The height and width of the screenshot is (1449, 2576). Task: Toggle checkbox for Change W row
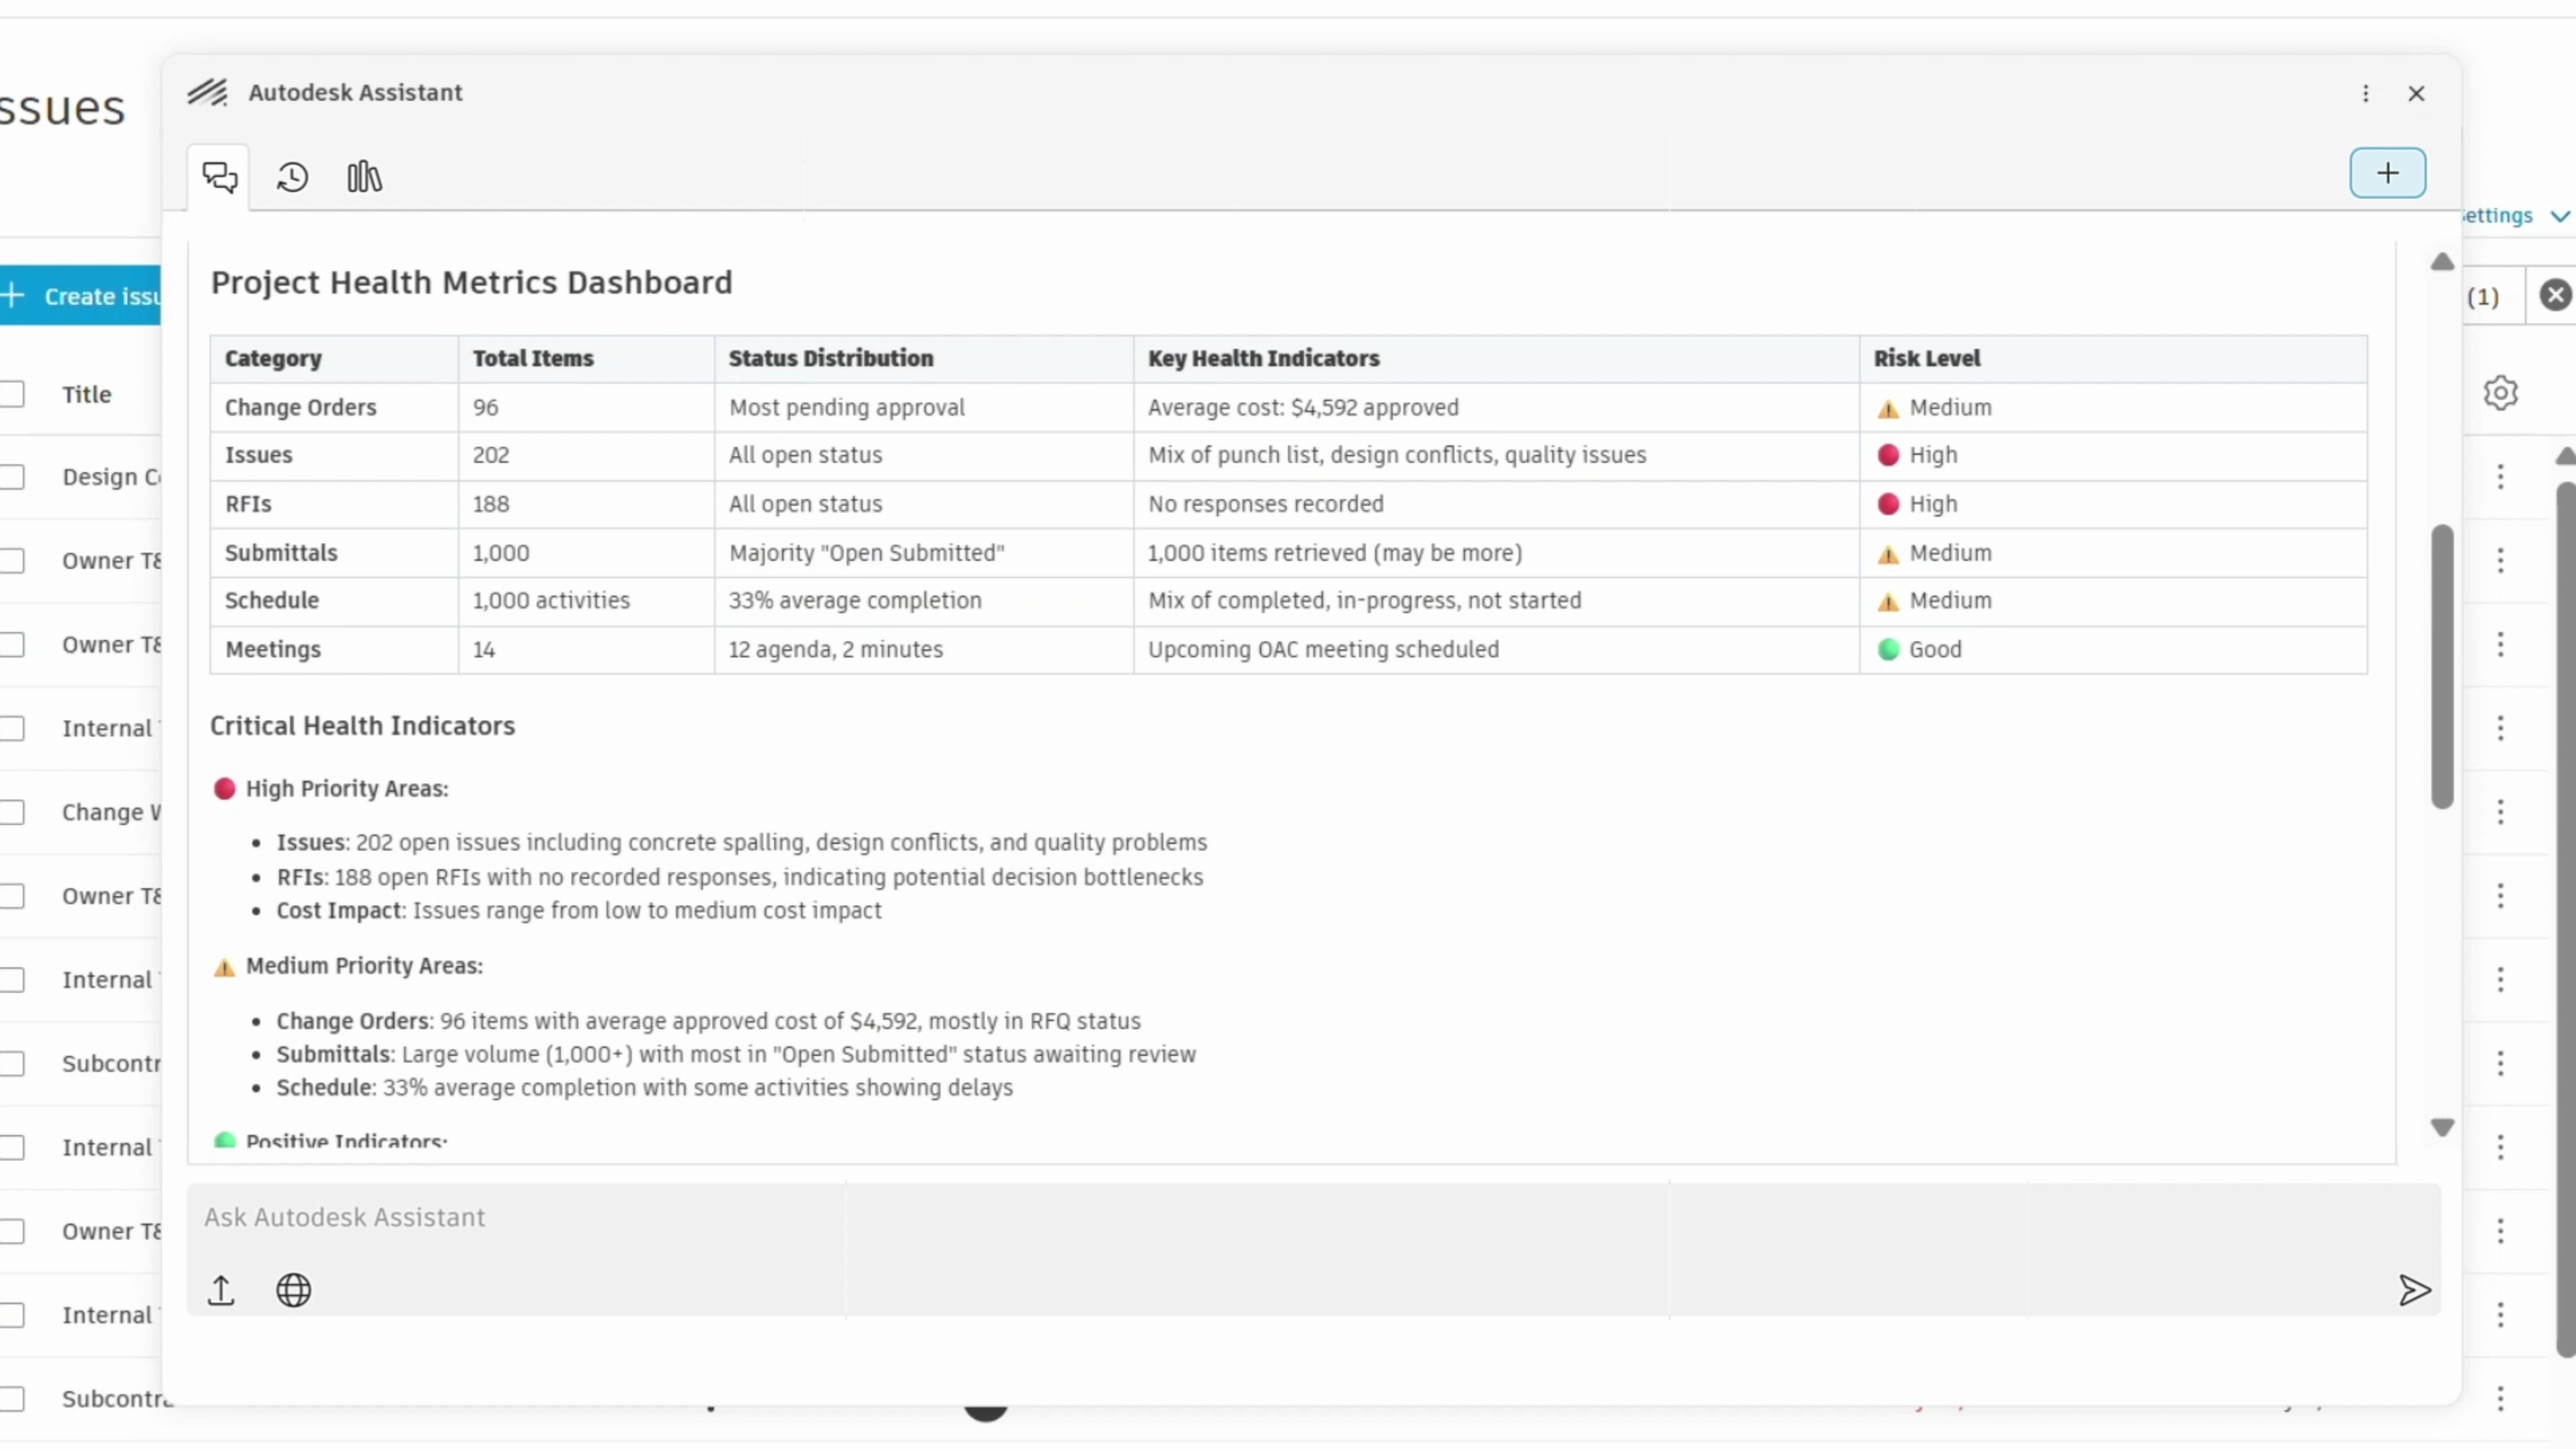[x=12, y=812]
